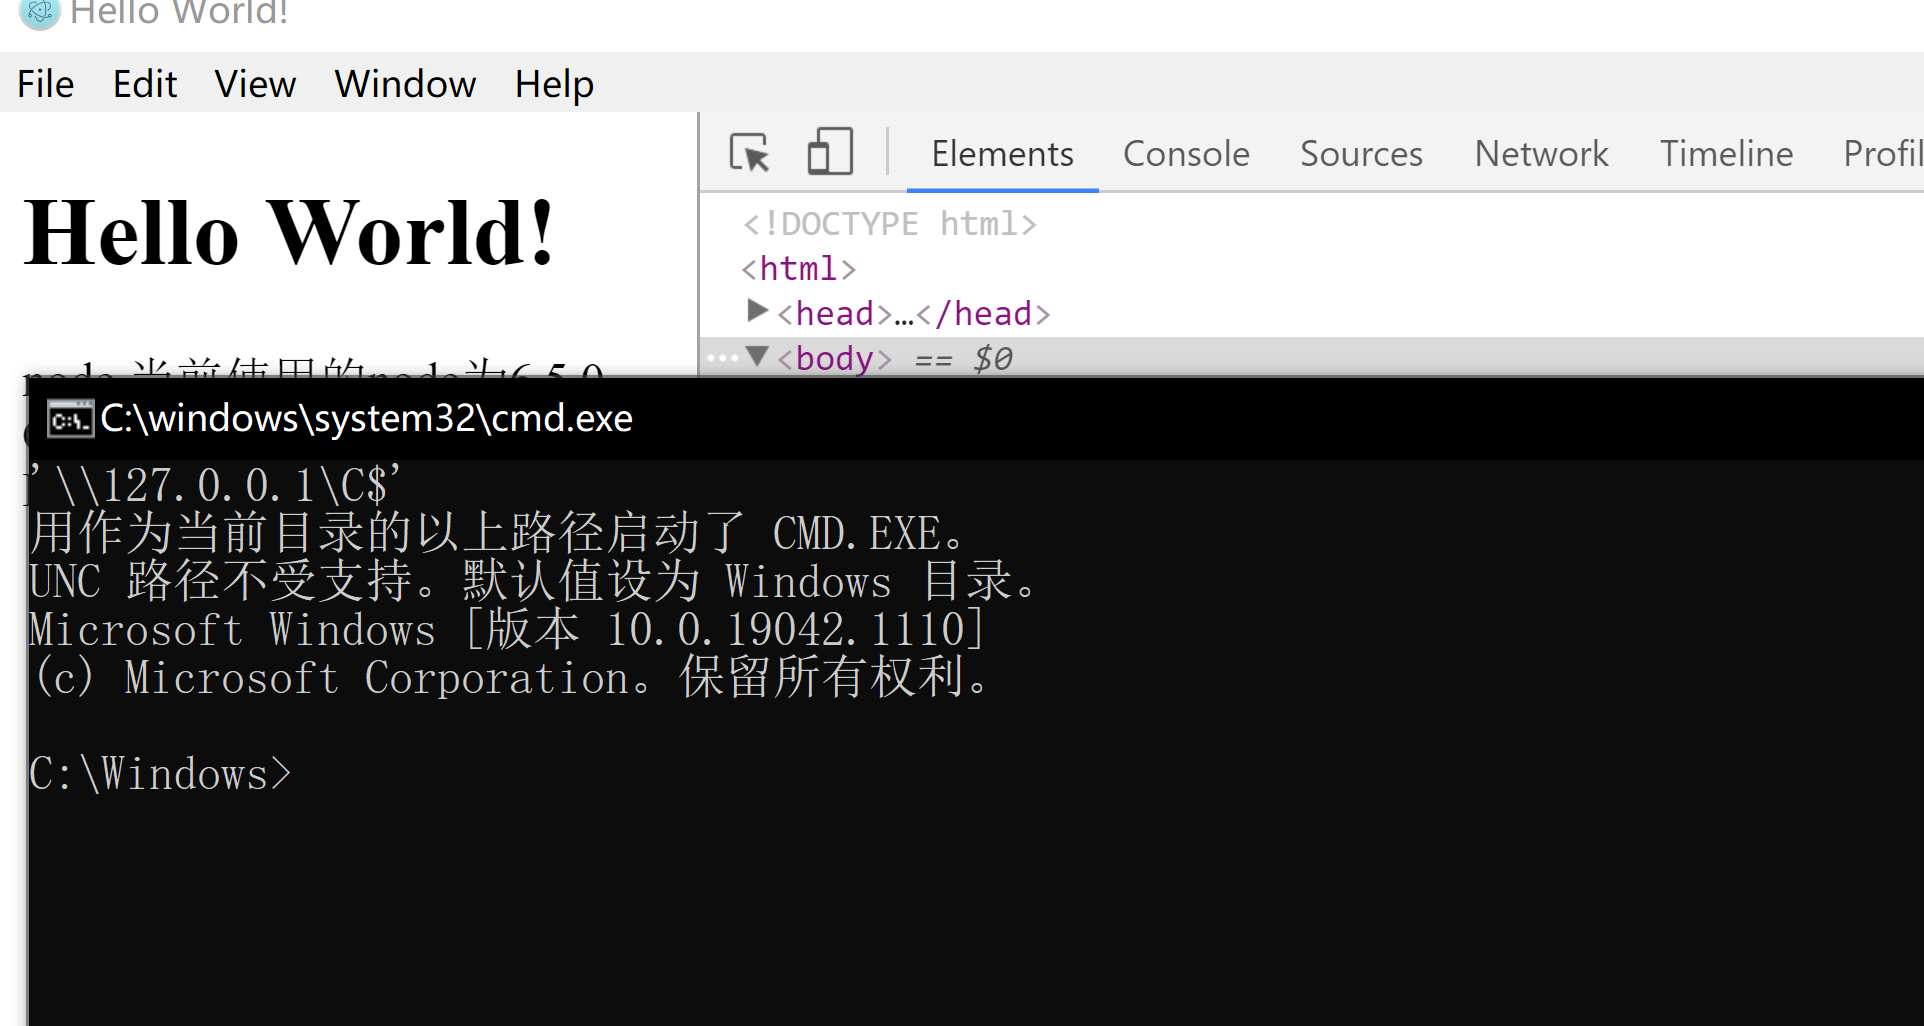Collapse the body element in the DOM tree
The image size is (1924, 1026).
click(x=757, y=356)
